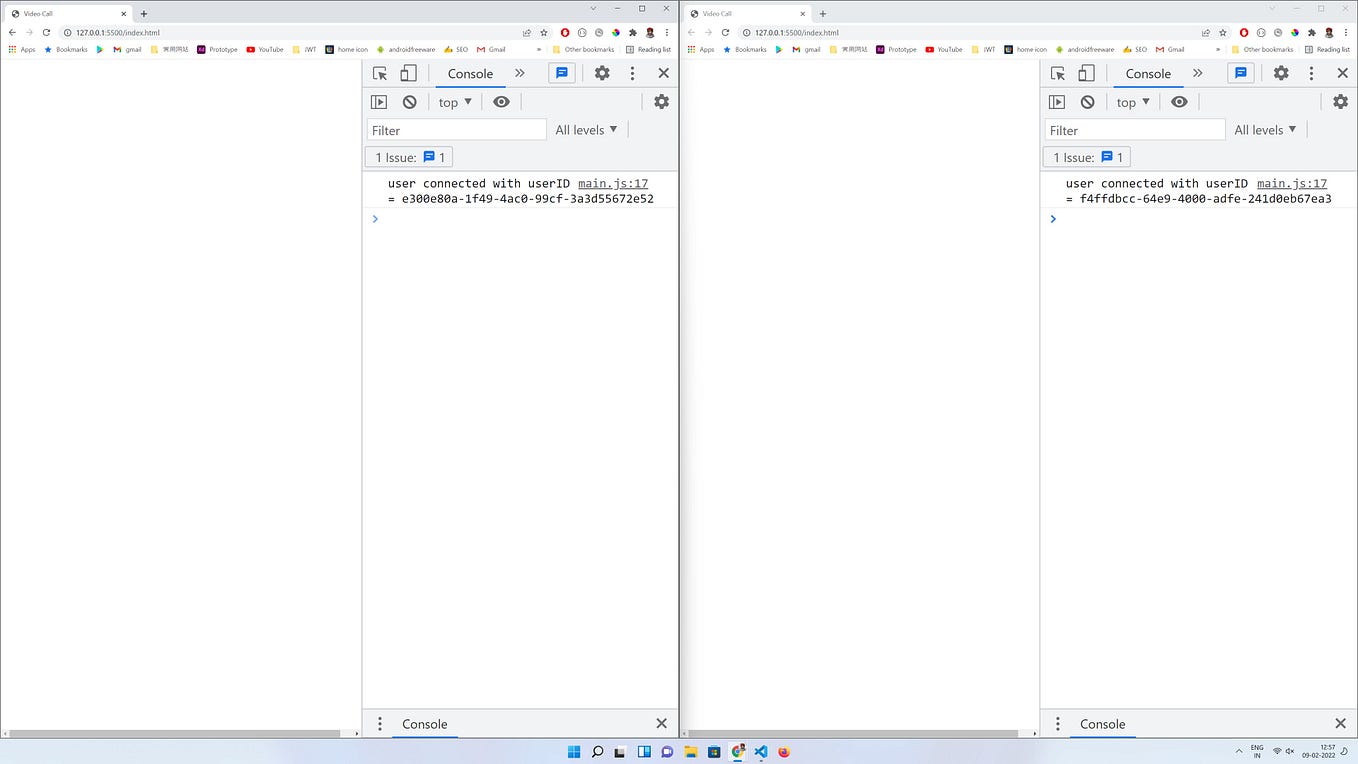This screenshot has width=1358, height=764.
Task: Open the main.js:17 source link
Action: [613, 183]
